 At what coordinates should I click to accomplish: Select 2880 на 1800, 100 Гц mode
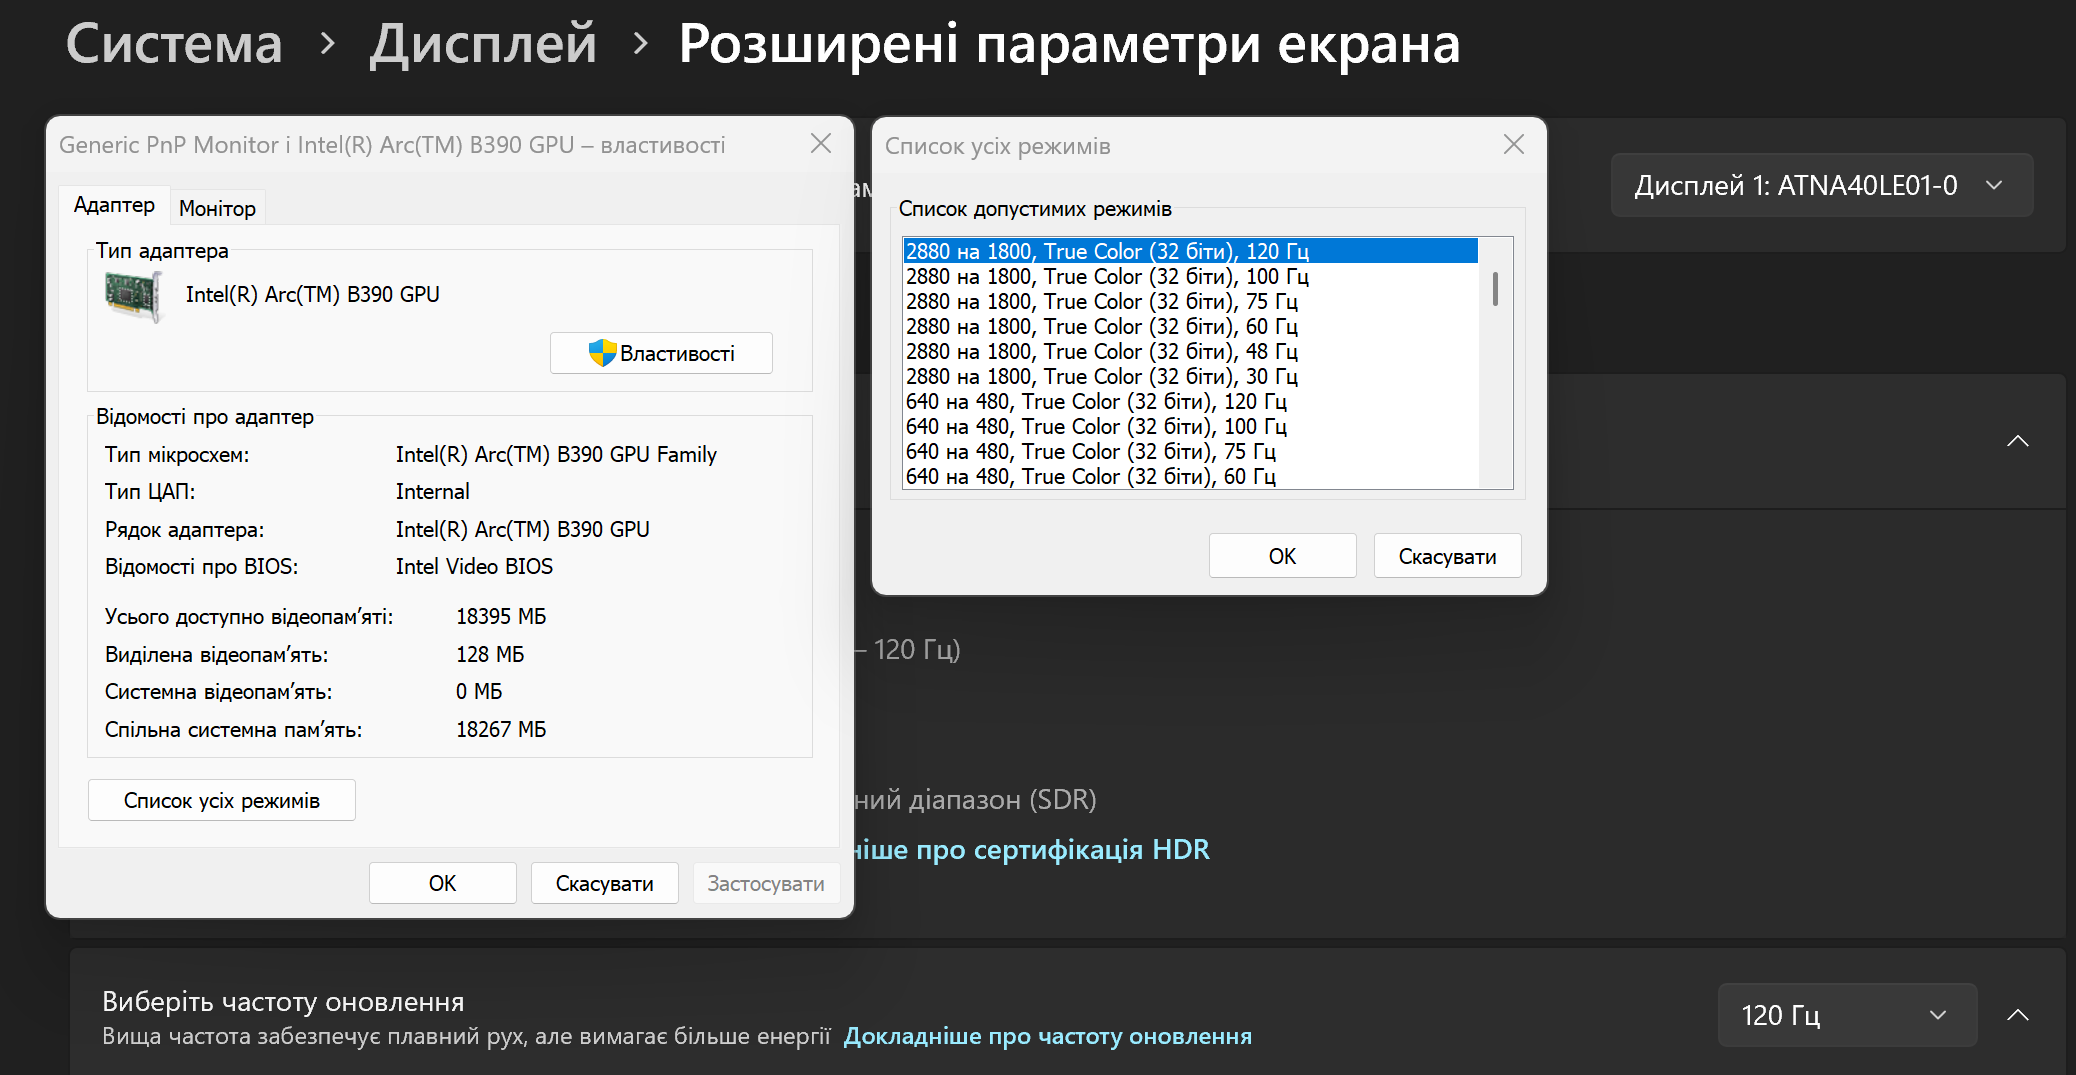(1106, 277)
